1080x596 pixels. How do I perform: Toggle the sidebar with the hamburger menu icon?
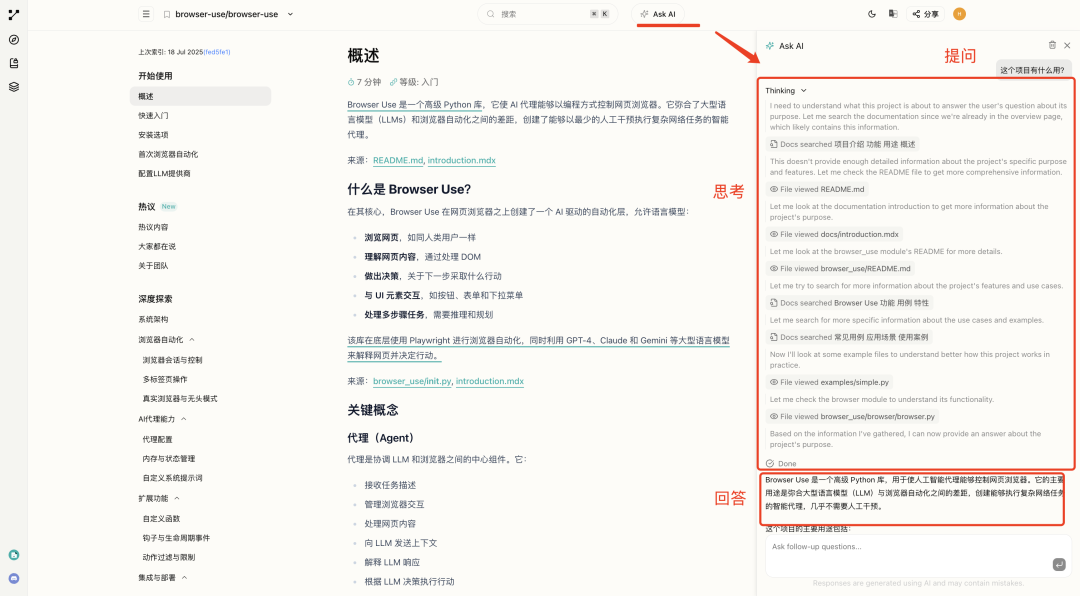tap(146, 14)
